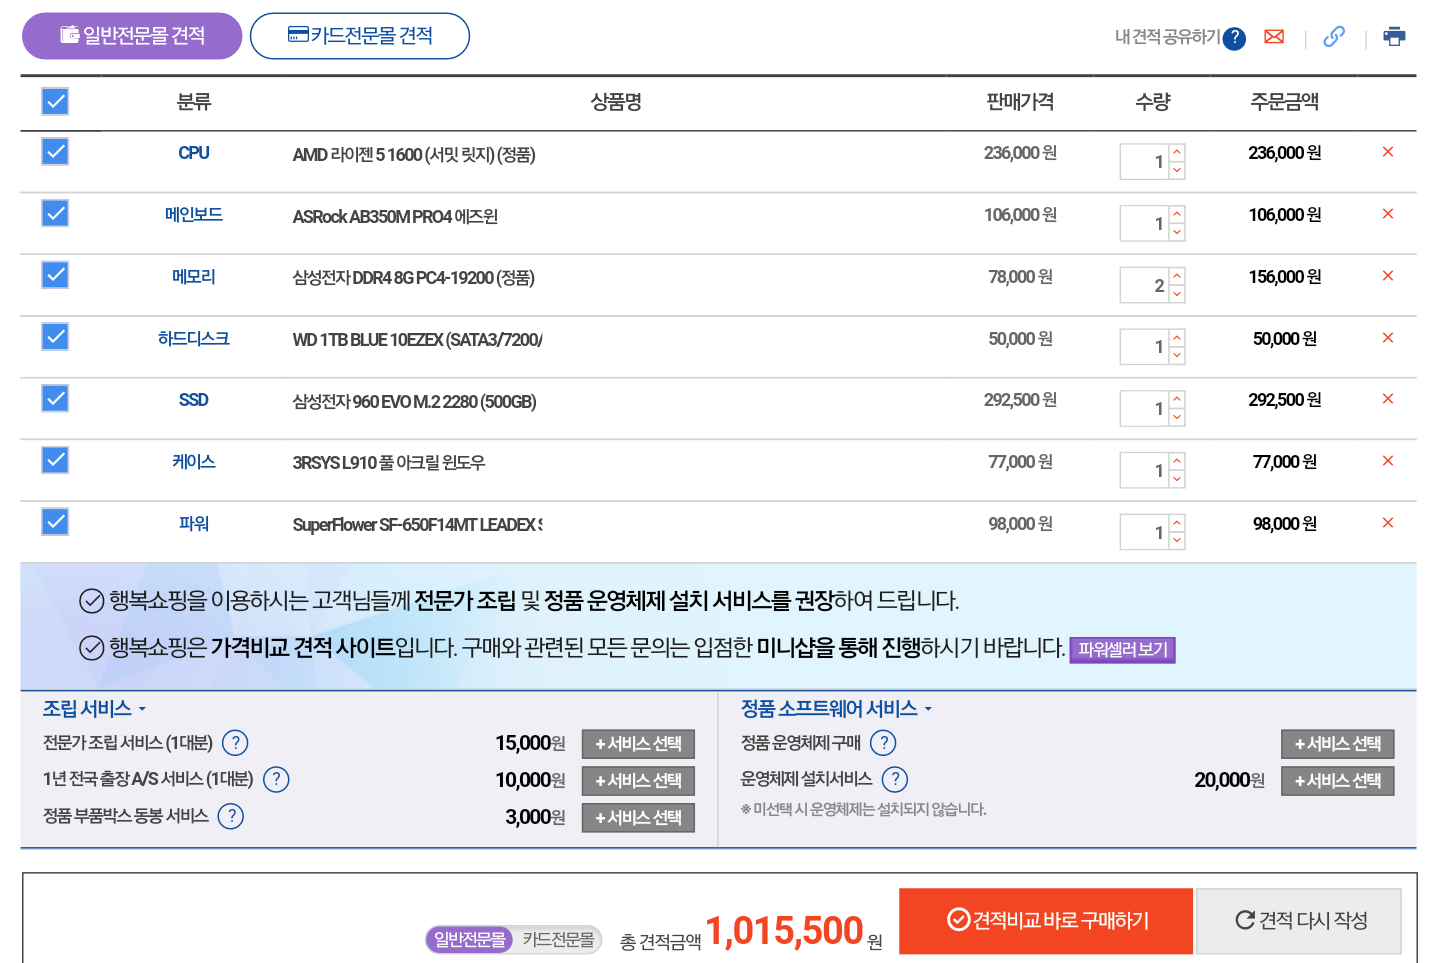Show help for 정품 운영체제 구매
Screen dimensions: 1440x963
[x=883, y=743]
